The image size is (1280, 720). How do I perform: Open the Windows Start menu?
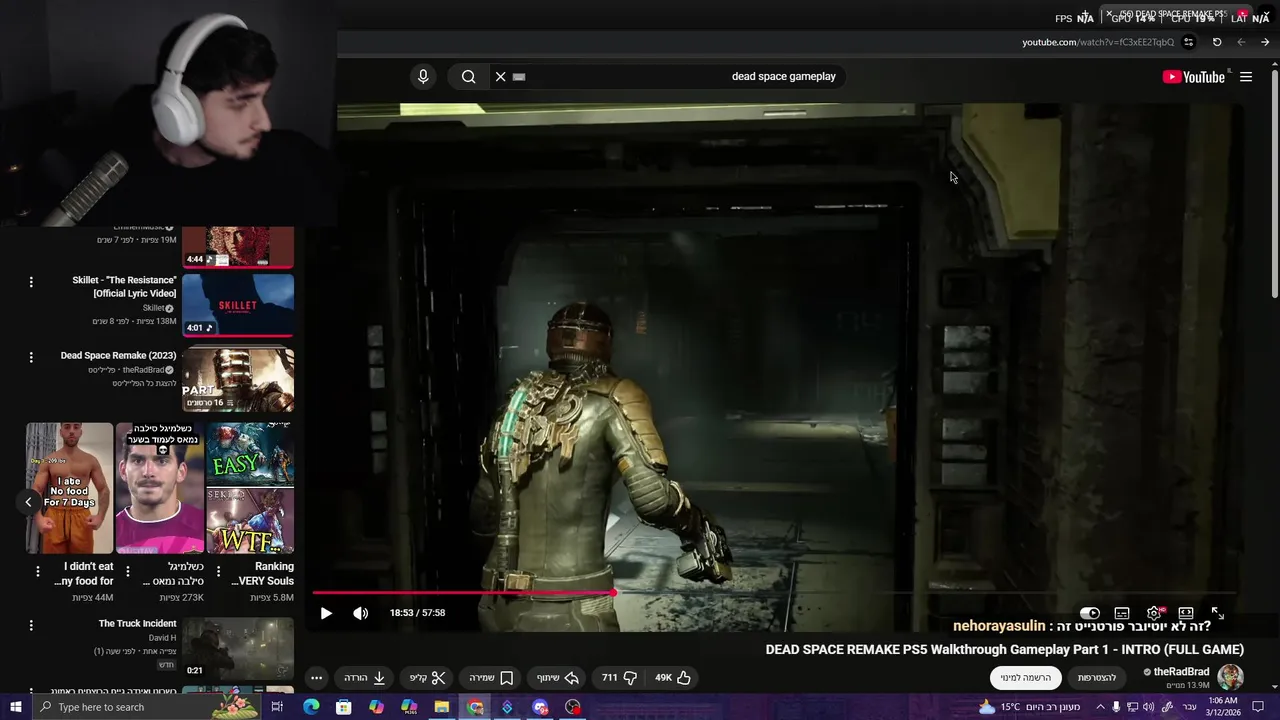(x=15, y=707)
